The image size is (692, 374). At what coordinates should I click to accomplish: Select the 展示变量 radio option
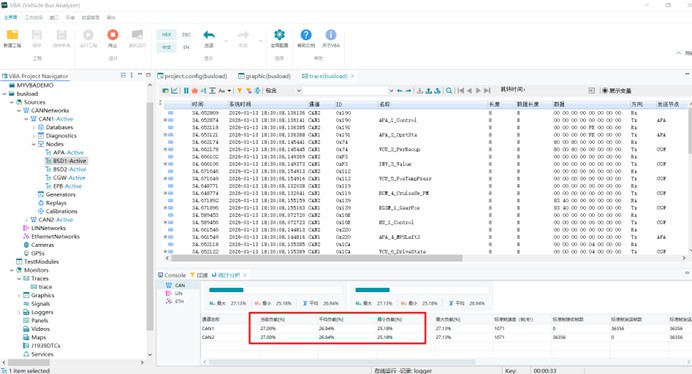[617, 91]
